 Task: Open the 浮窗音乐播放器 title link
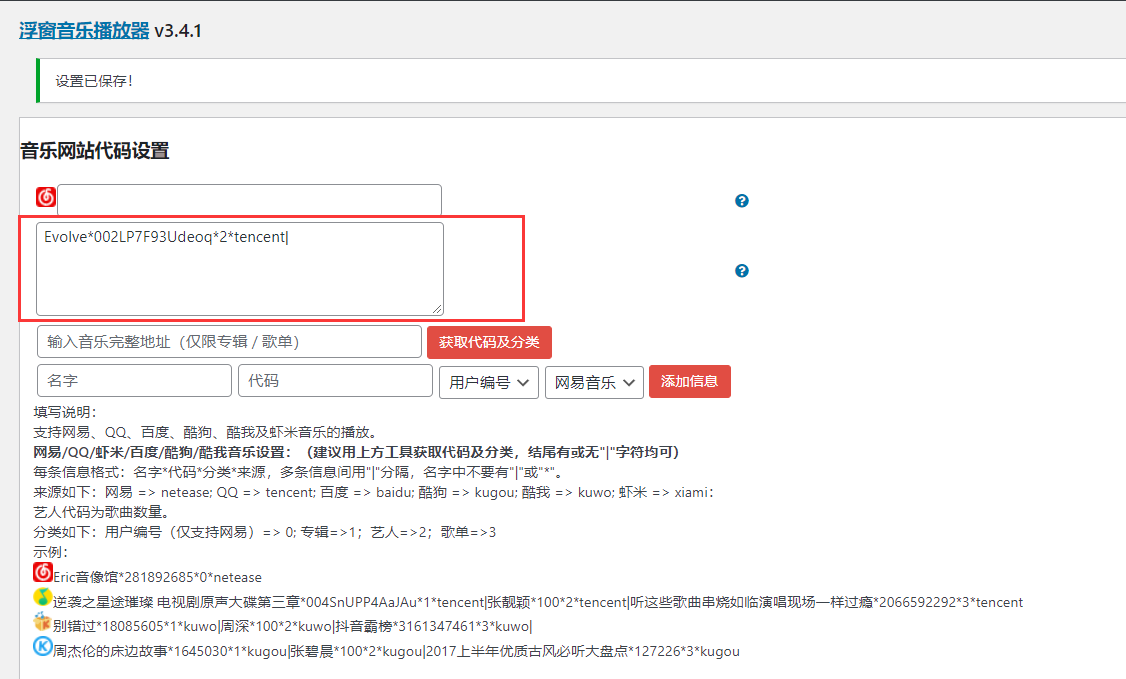tap(84, 31)
